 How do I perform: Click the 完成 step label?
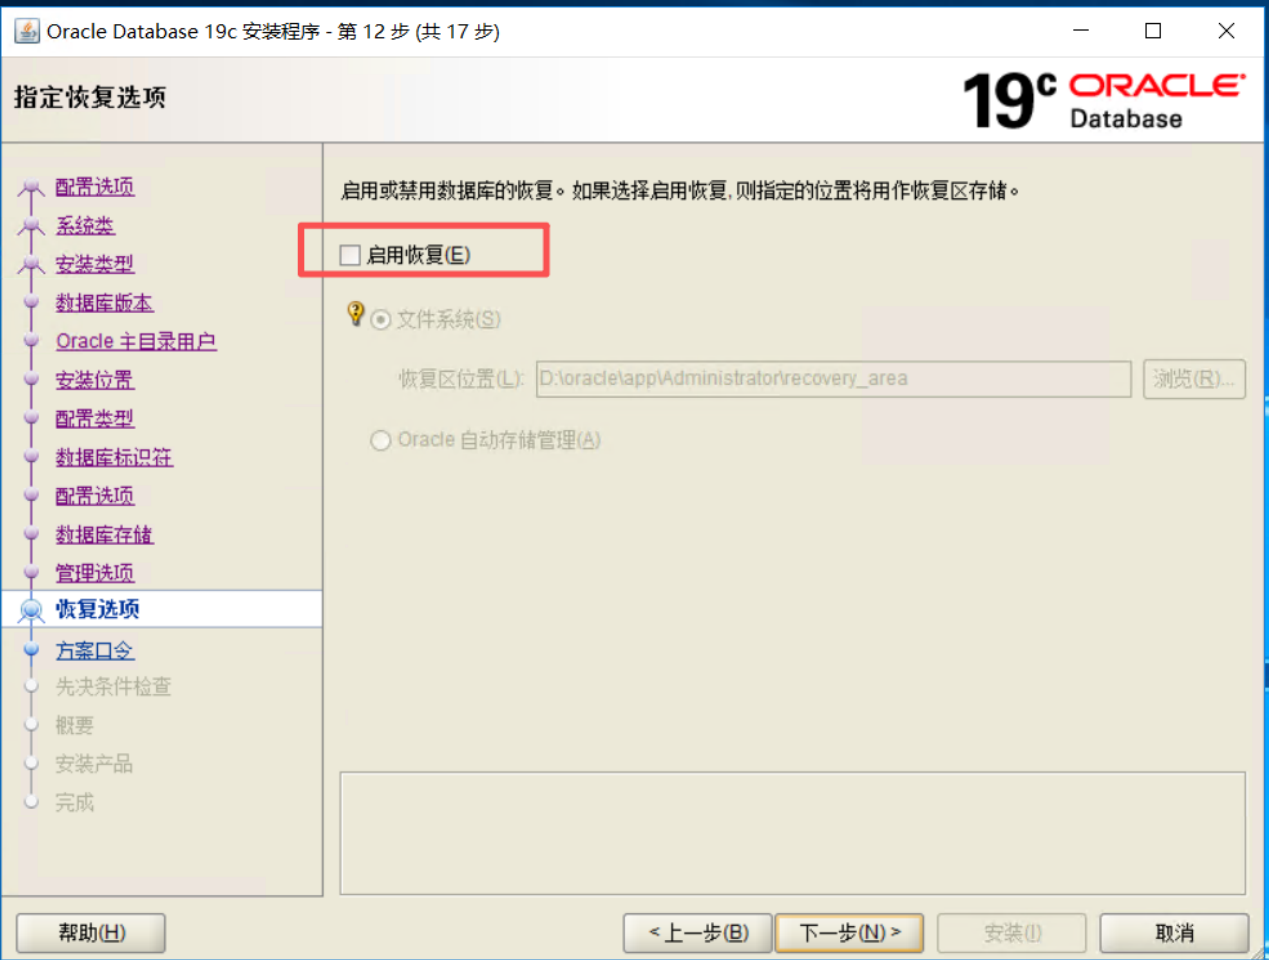[74, 802]
